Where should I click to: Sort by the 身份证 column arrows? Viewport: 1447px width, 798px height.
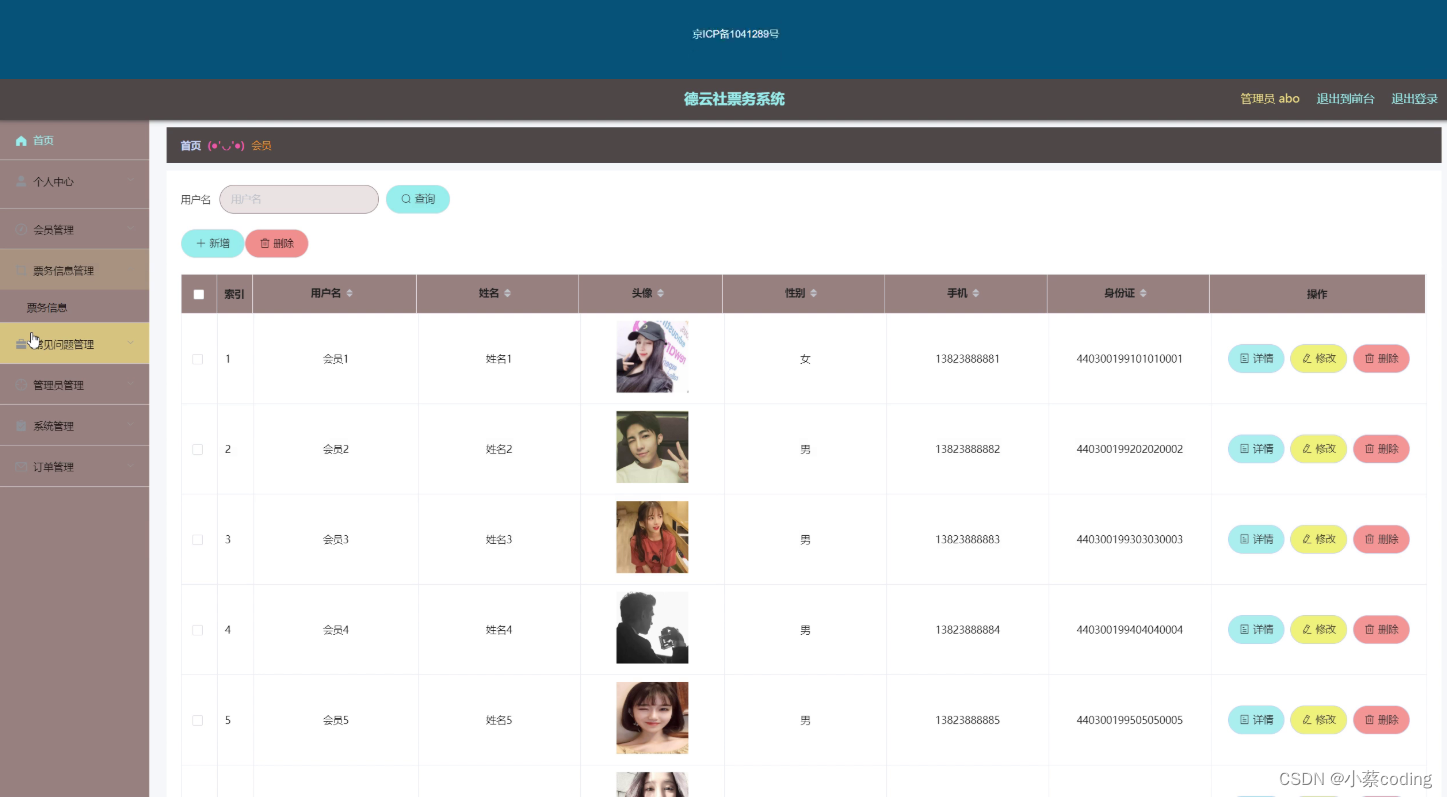[1142, 293]
